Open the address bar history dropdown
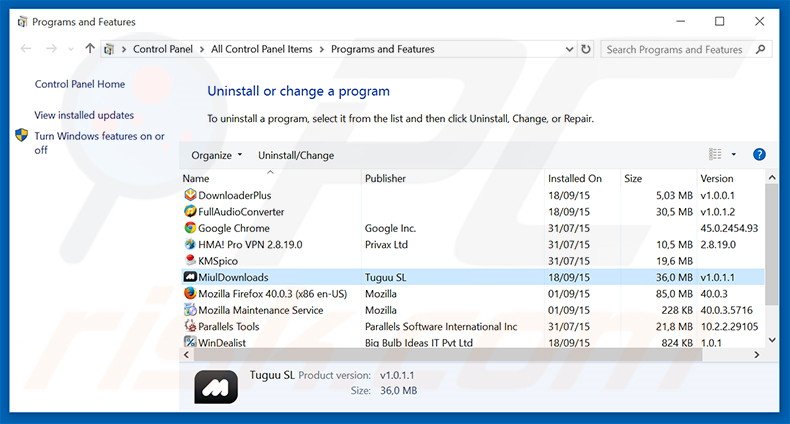The height and width of the screenshot is (424, 790). tap(569, 49)
